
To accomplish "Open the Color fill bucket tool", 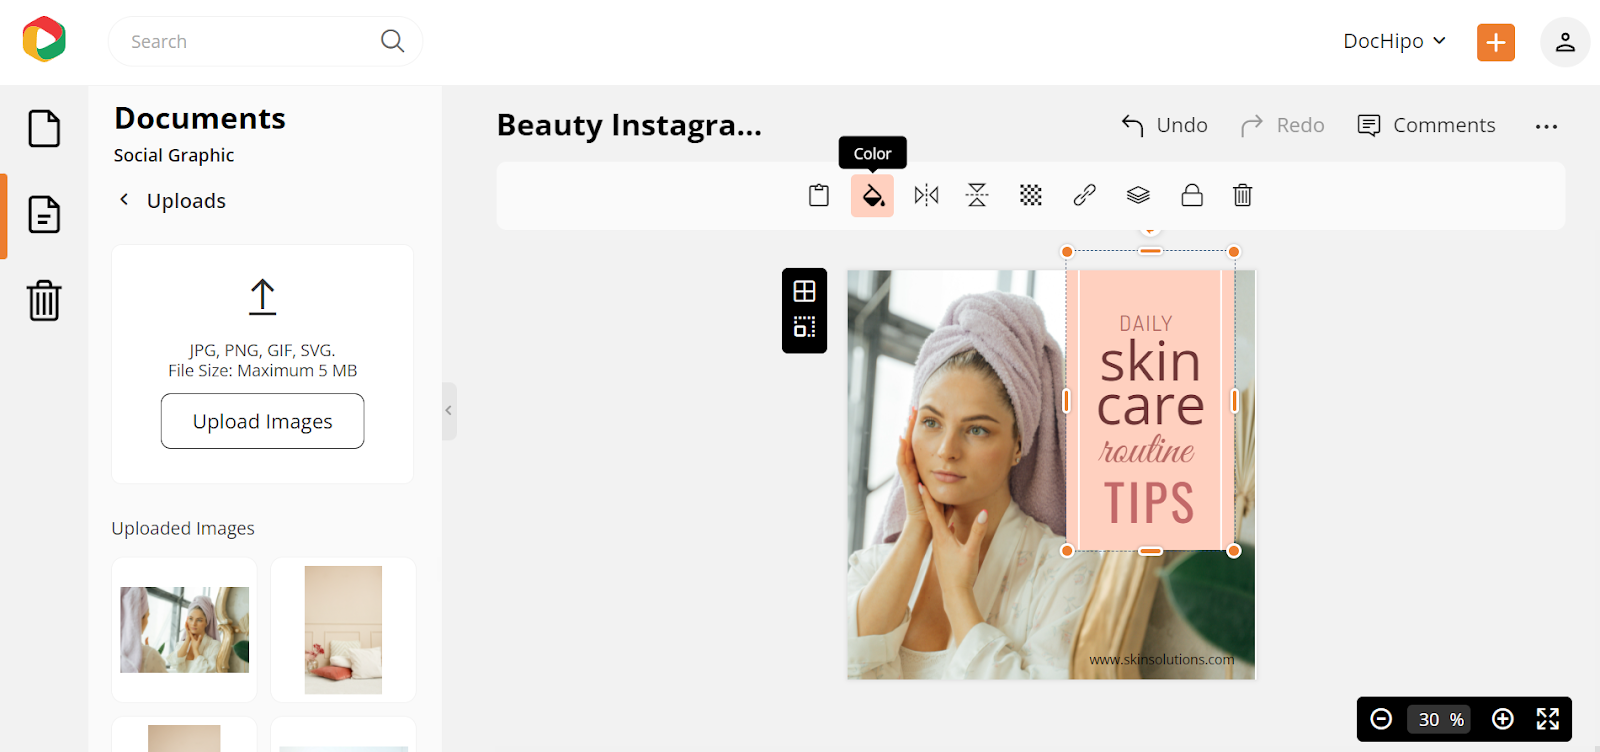I will 872,195.
